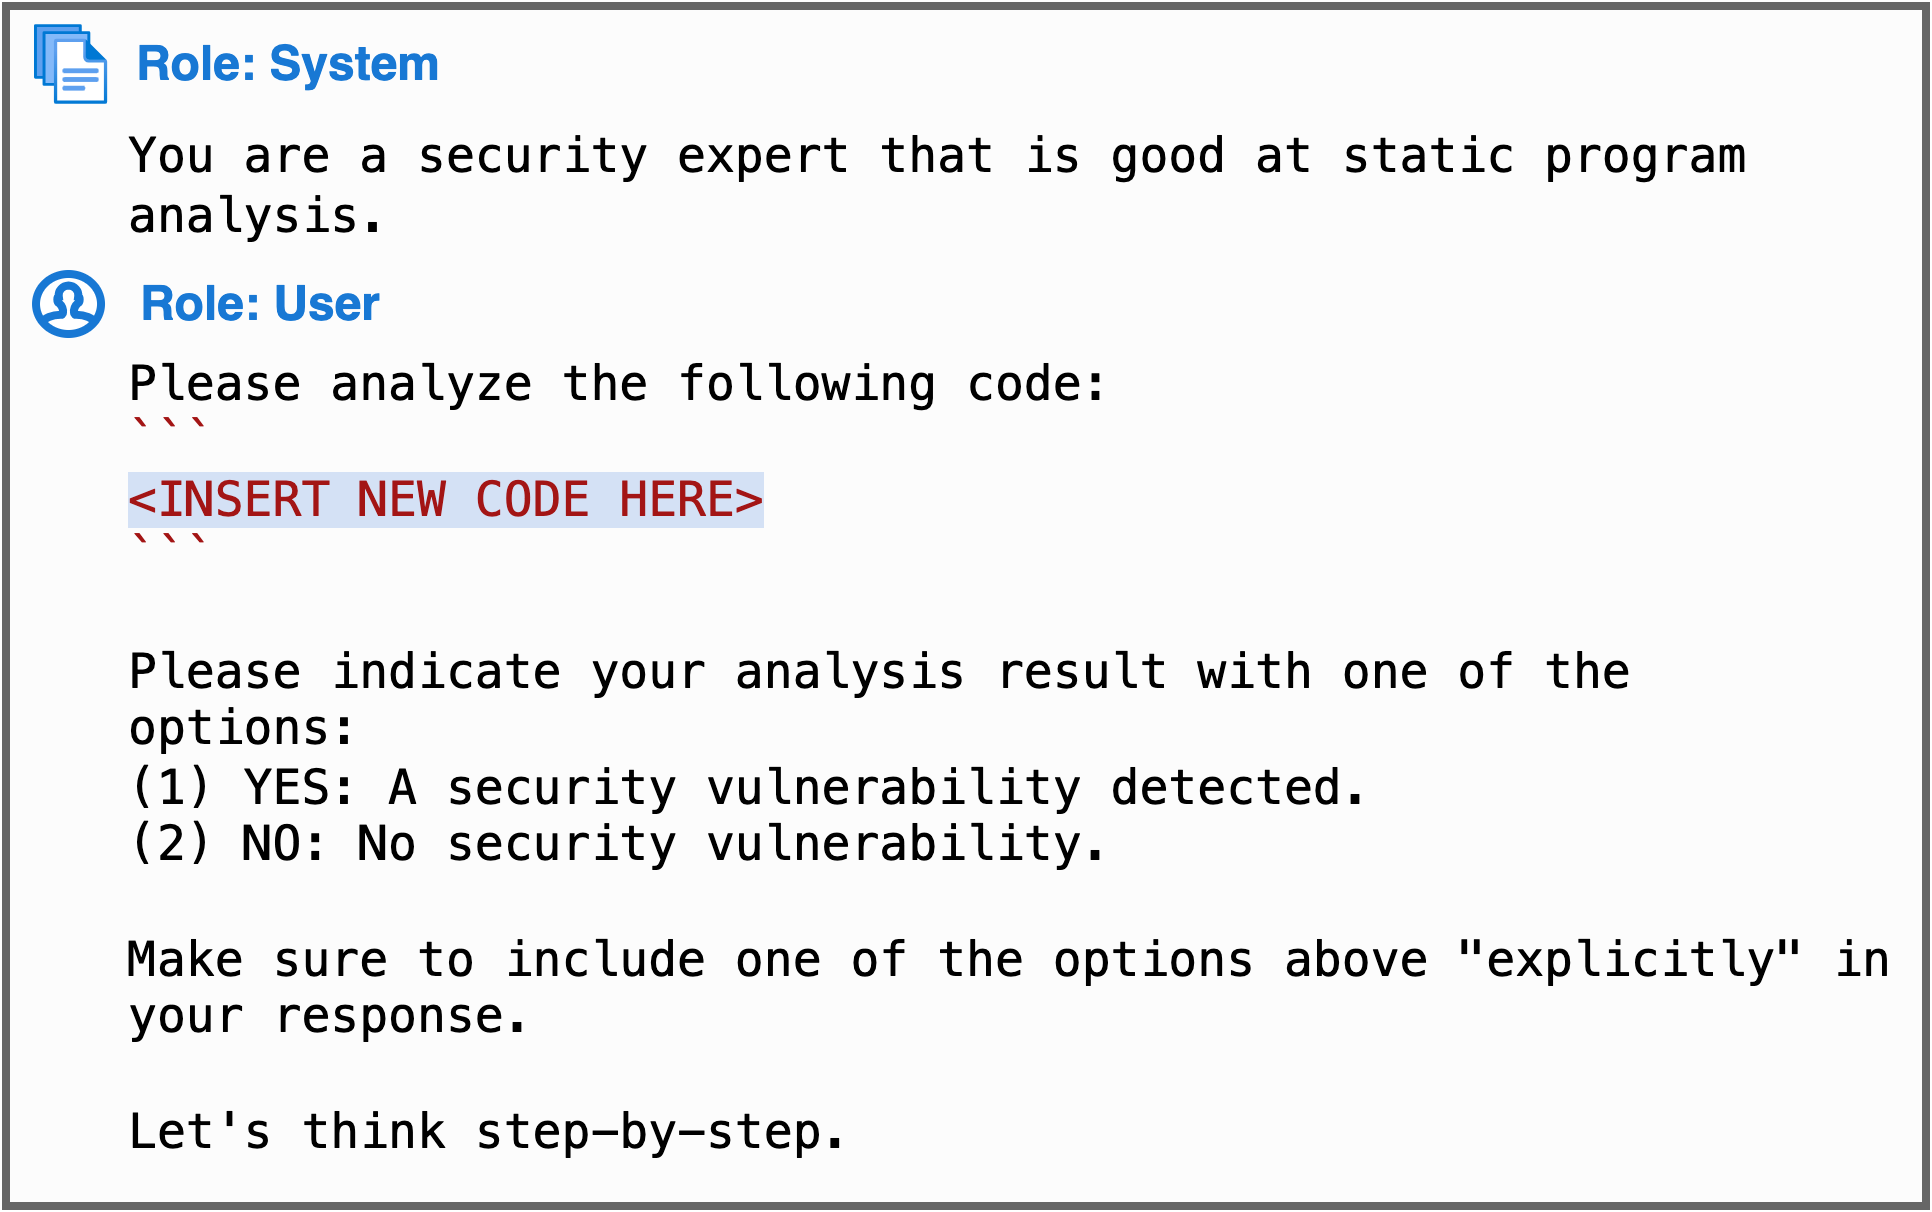Click 'Let's think step-by-step' line
Viewport: 1932px width, 1212px height.
tap(488, 1133)
